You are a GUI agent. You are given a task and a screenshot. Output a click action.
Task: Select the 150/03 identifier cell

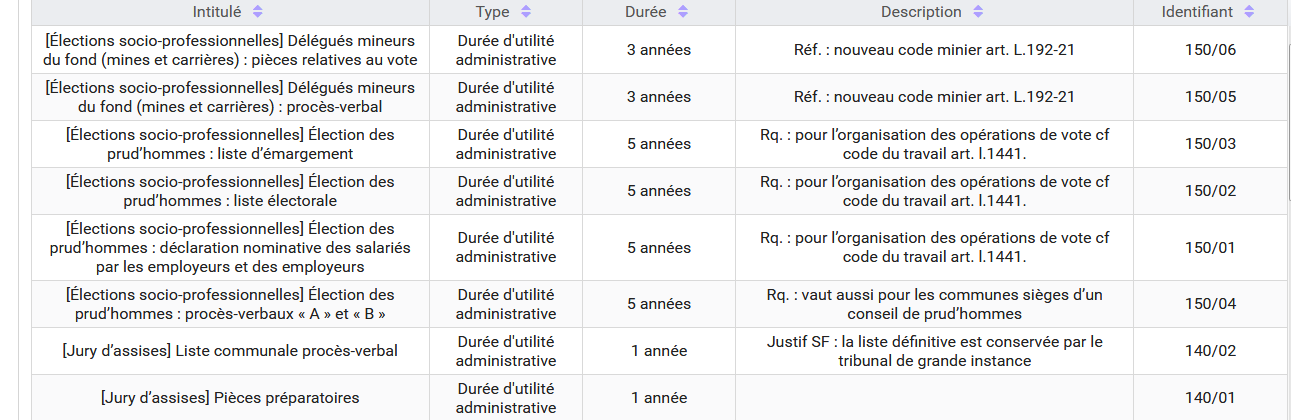point(1210,144)
